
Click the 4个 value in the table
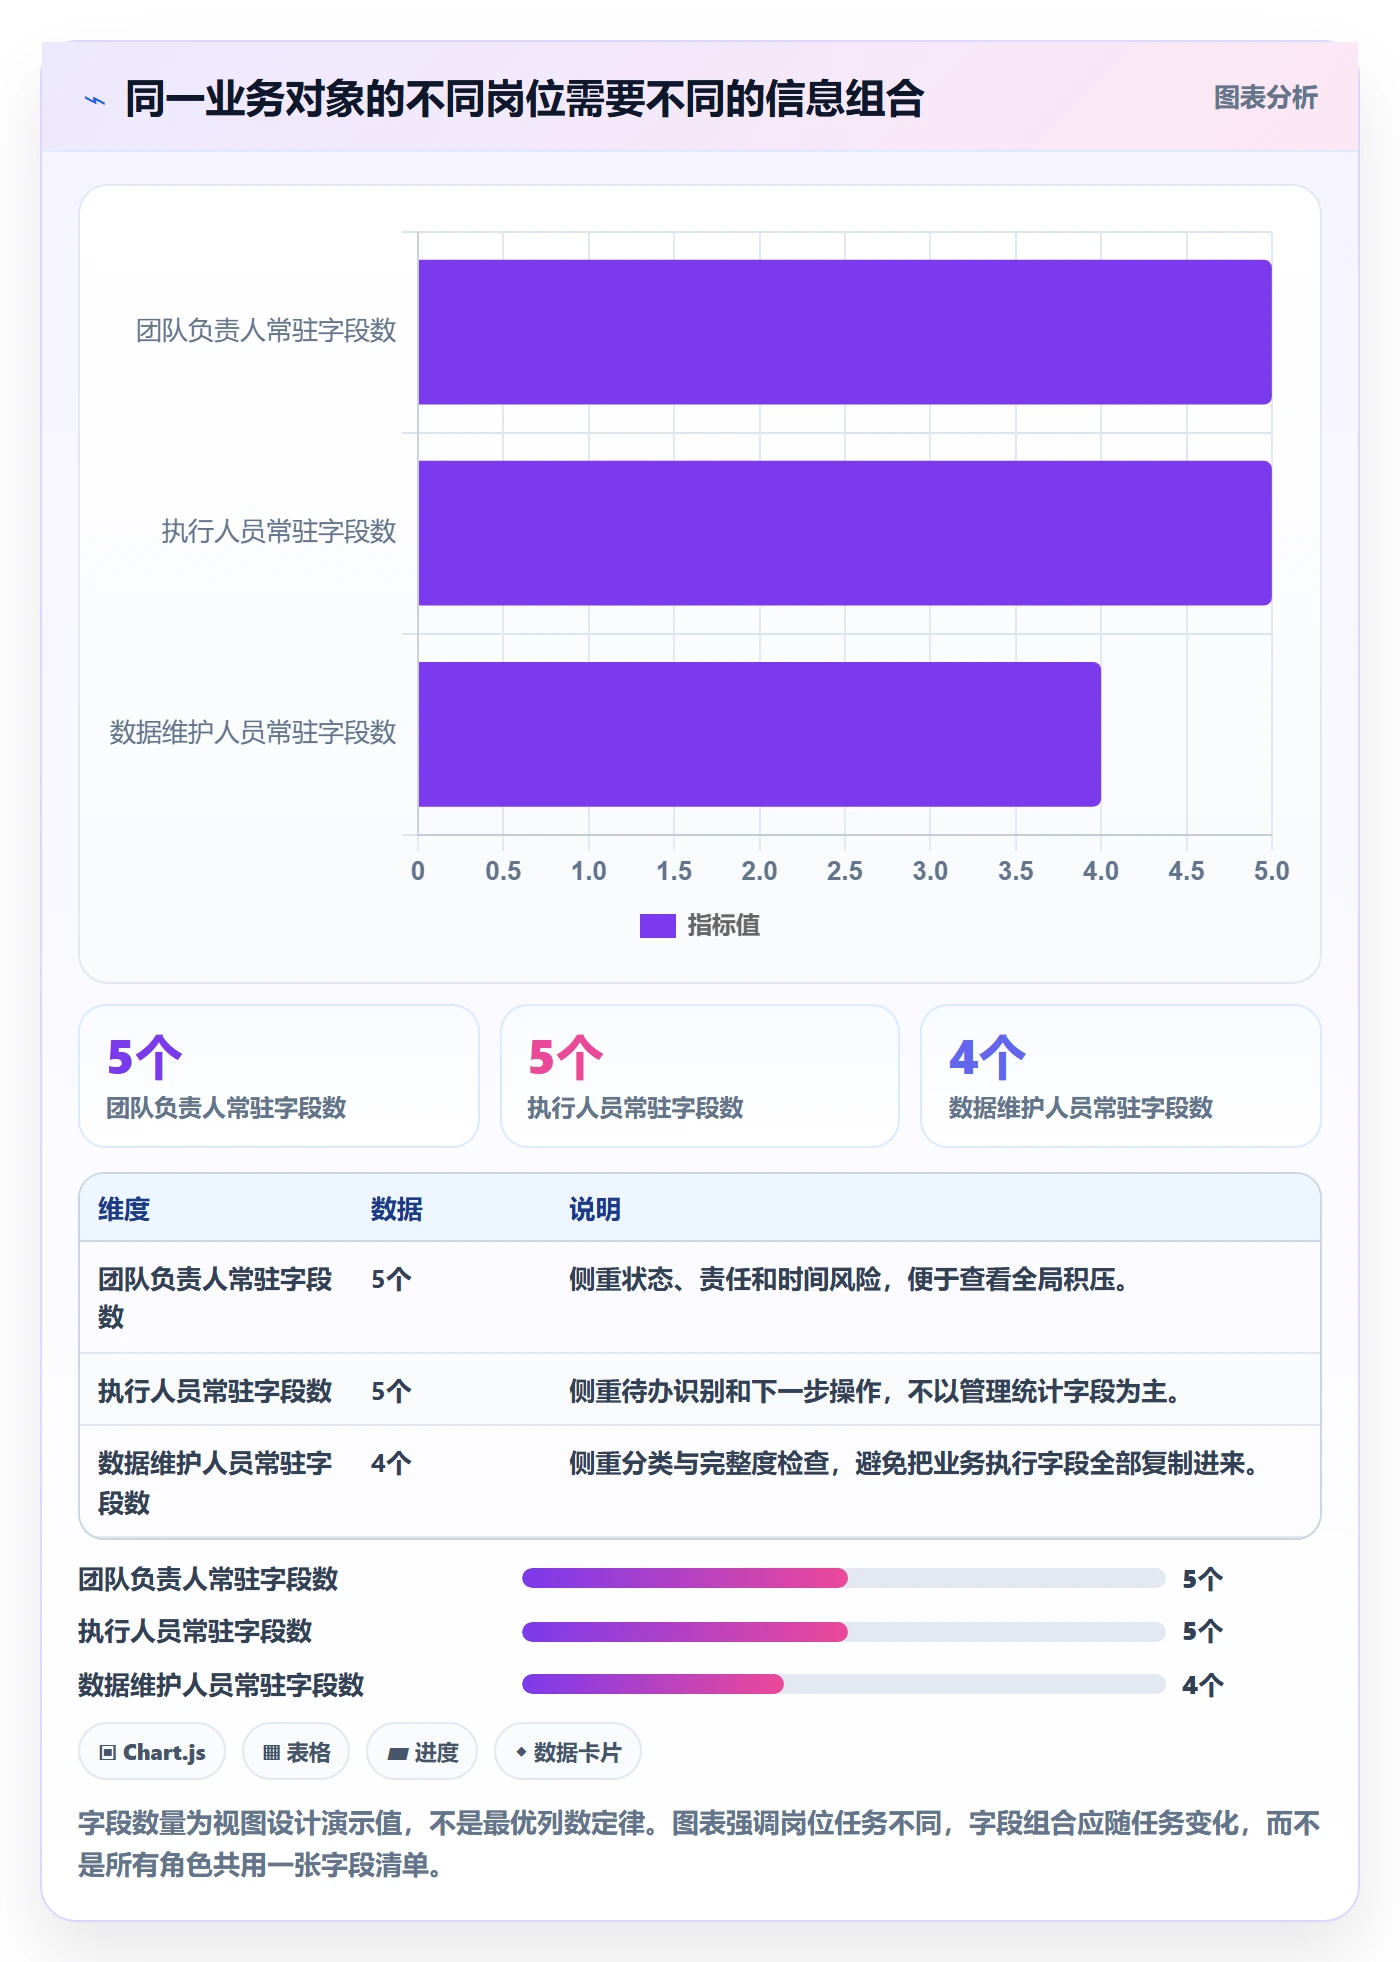(x=391, y=1464)
